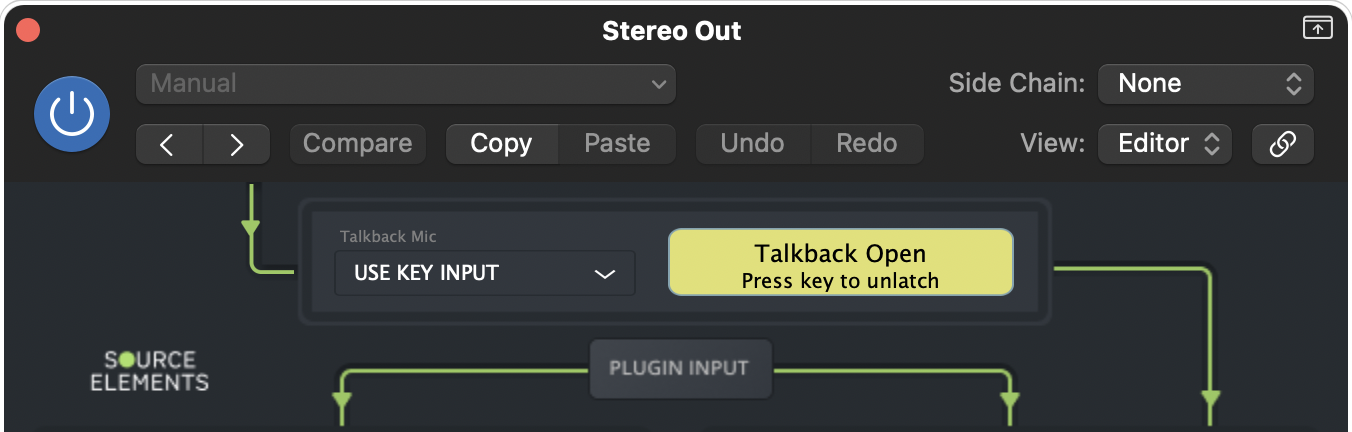
Task: Click the Copy button
Action: [500, 144]
